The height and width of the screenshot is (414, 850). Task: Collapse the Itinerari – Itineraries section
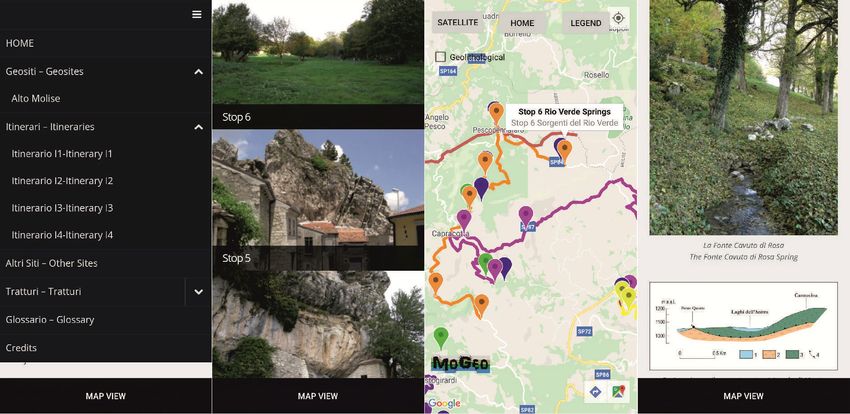point(198,127)
